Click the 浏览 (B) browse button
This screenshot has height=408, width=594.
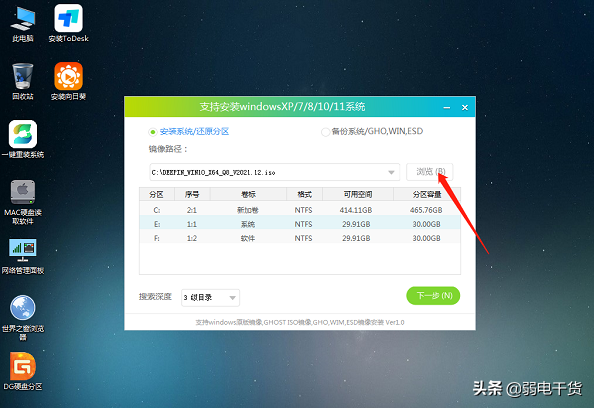coord(430,172)
